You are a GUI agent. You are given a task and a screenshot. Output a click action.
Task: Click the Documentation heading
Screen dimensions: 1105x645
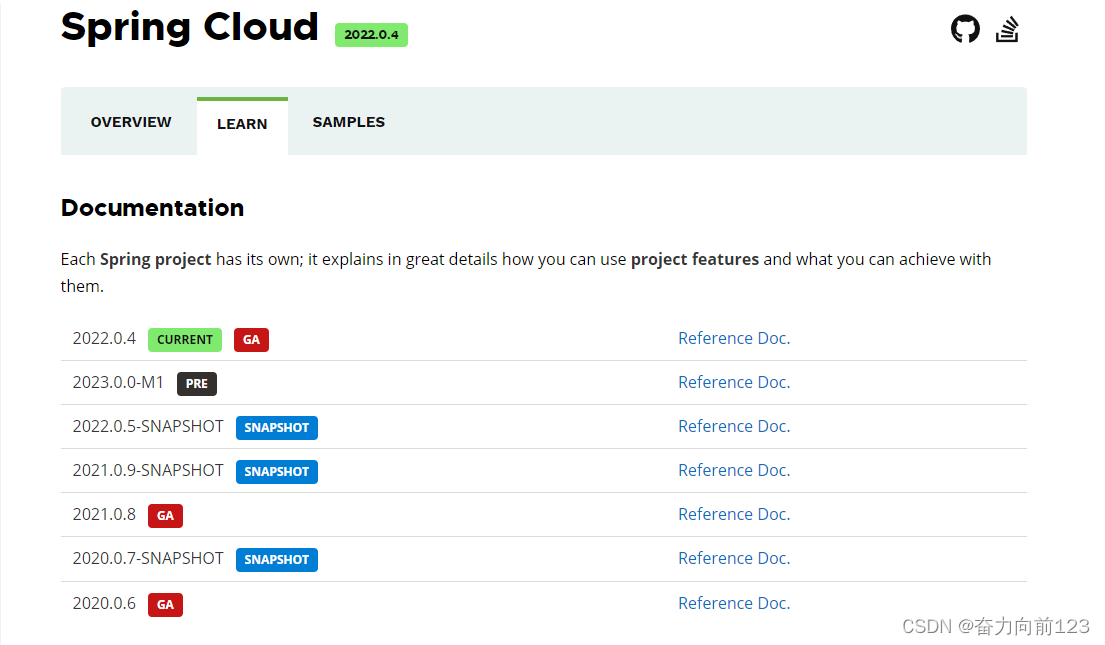(x=152, y=208)
